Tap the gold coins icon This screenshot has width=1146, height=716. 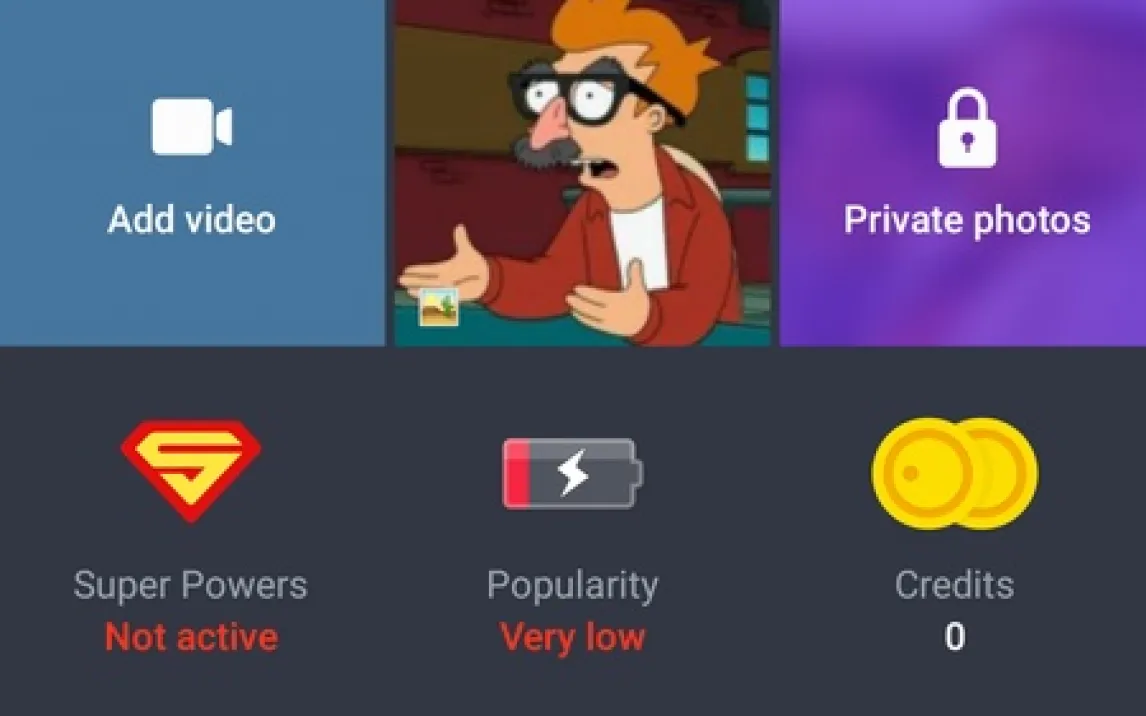pyautogui.click(x=955, y=473)
